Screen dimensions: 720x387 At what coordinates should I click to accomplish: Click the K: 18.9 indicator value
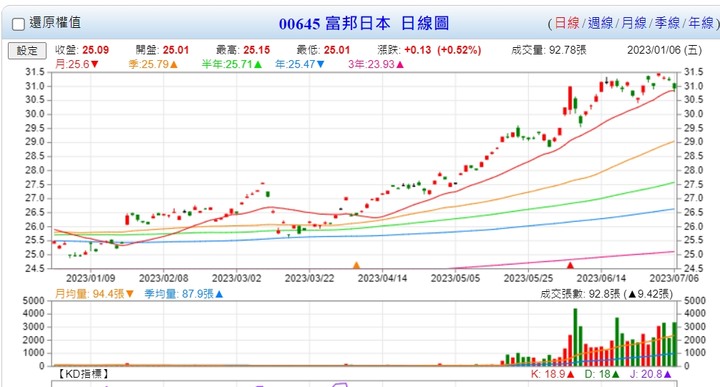pos(552,374)
